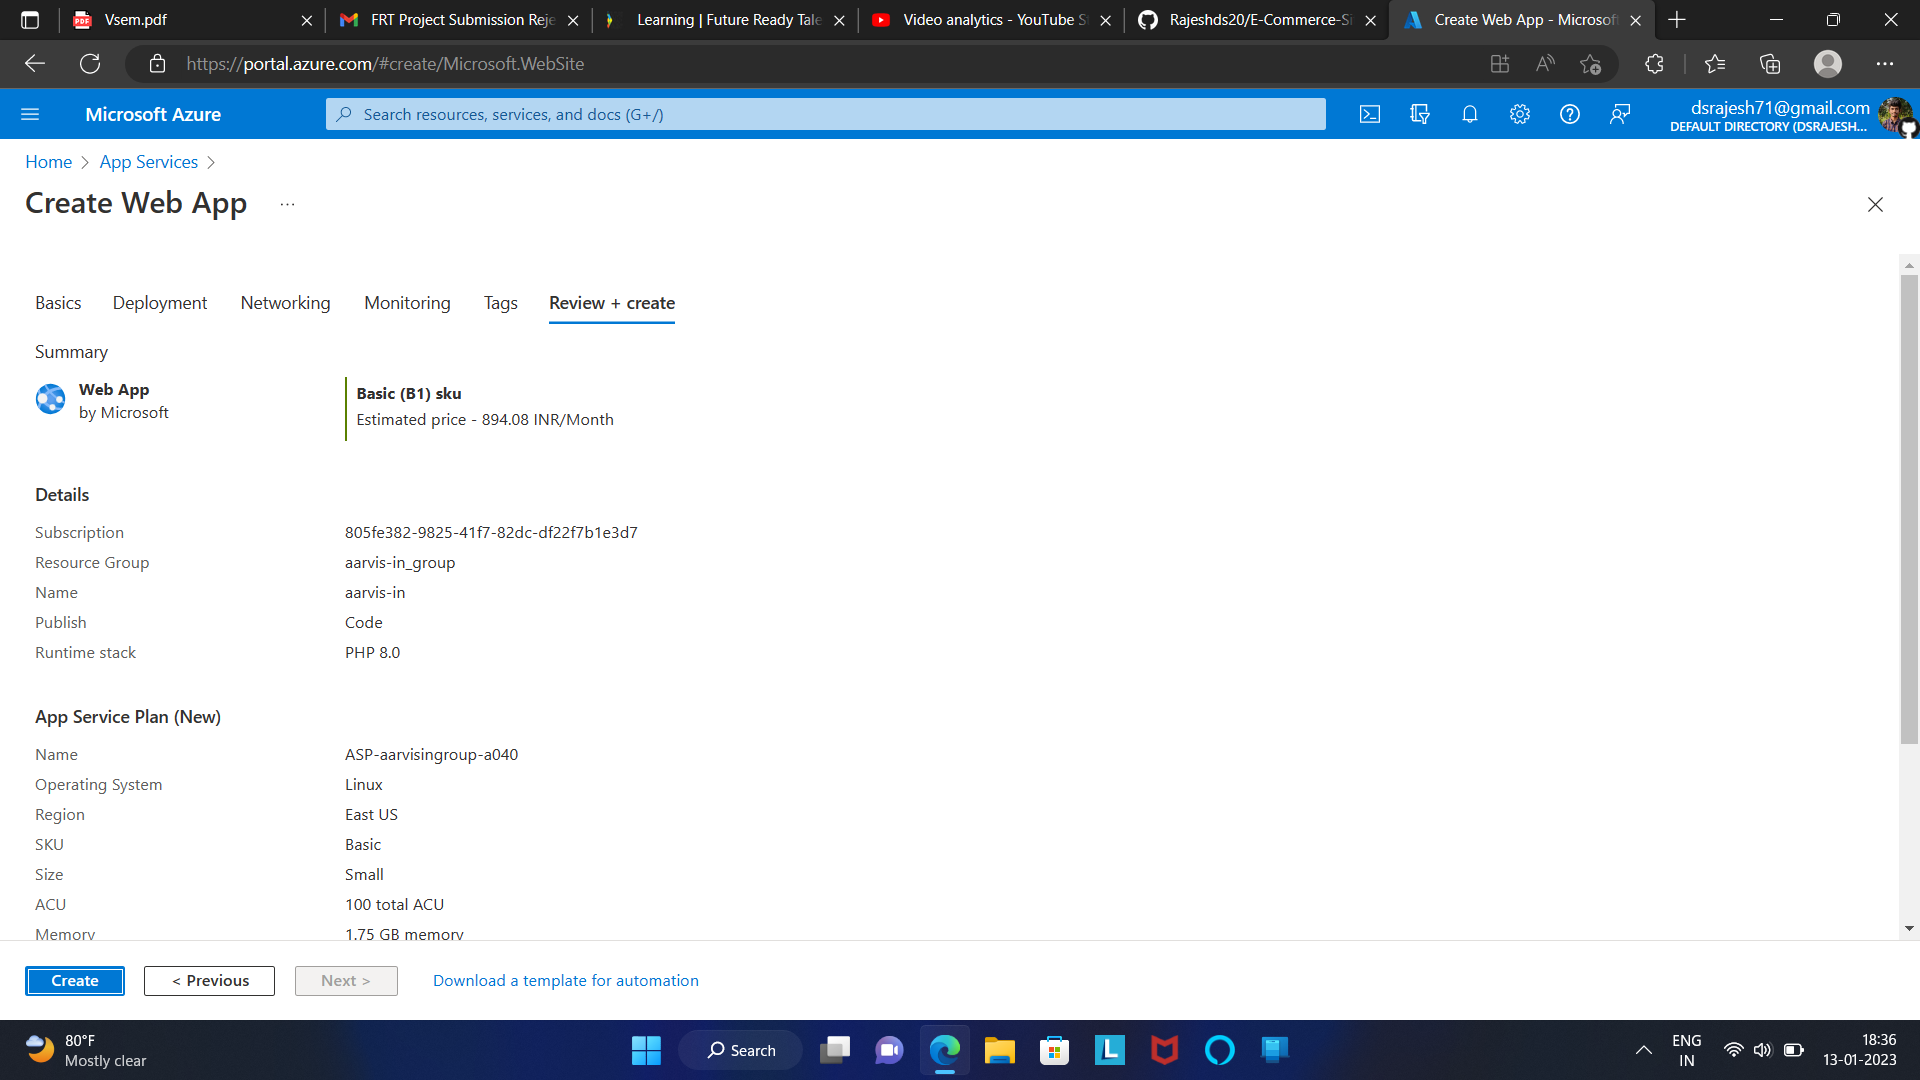Open Download a template for automation link
The height and width of the screenshot is (1080, 1920).
565,981
